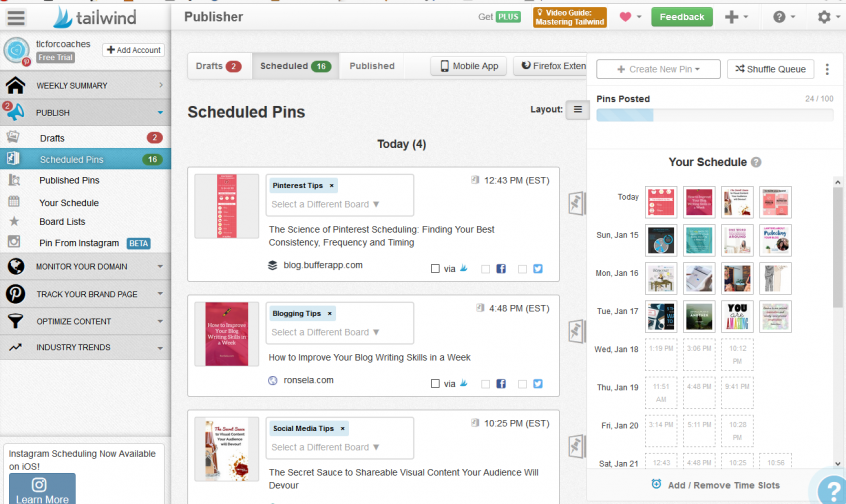
Task: Click the Monitor Your Domain globe icon
Action: click(16, 266)
